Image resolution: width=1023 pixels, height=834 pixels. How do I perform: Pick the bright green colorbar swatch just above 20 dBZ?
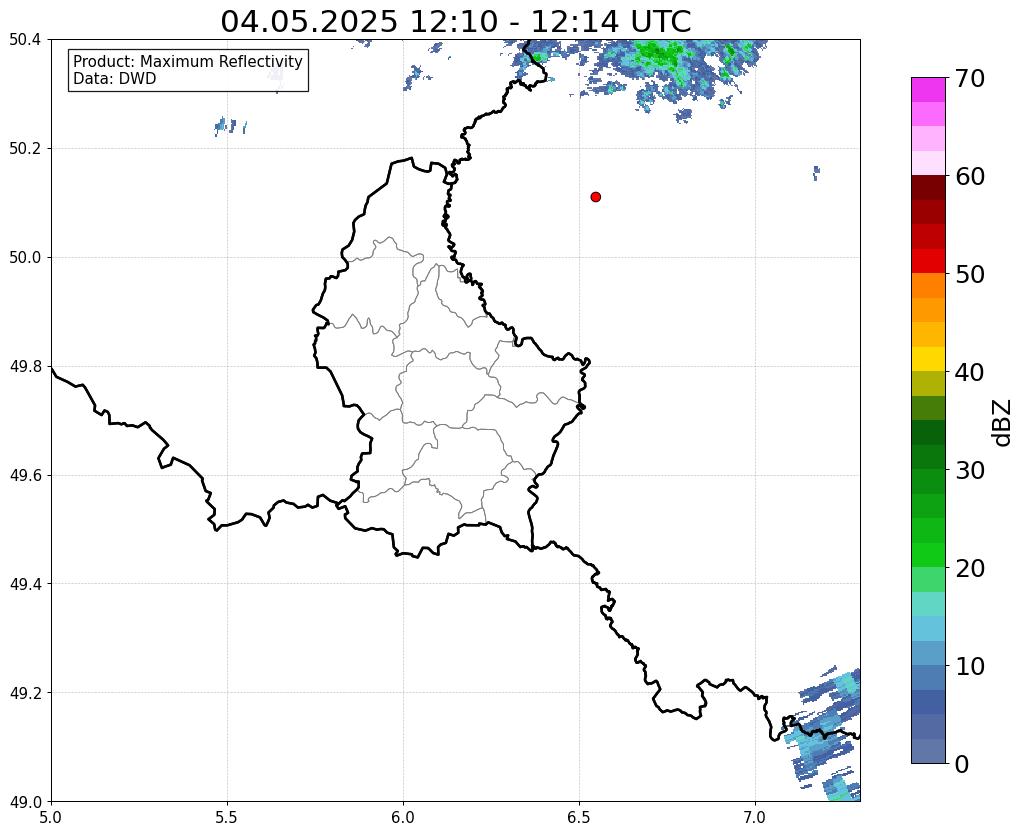pos(928,555)
